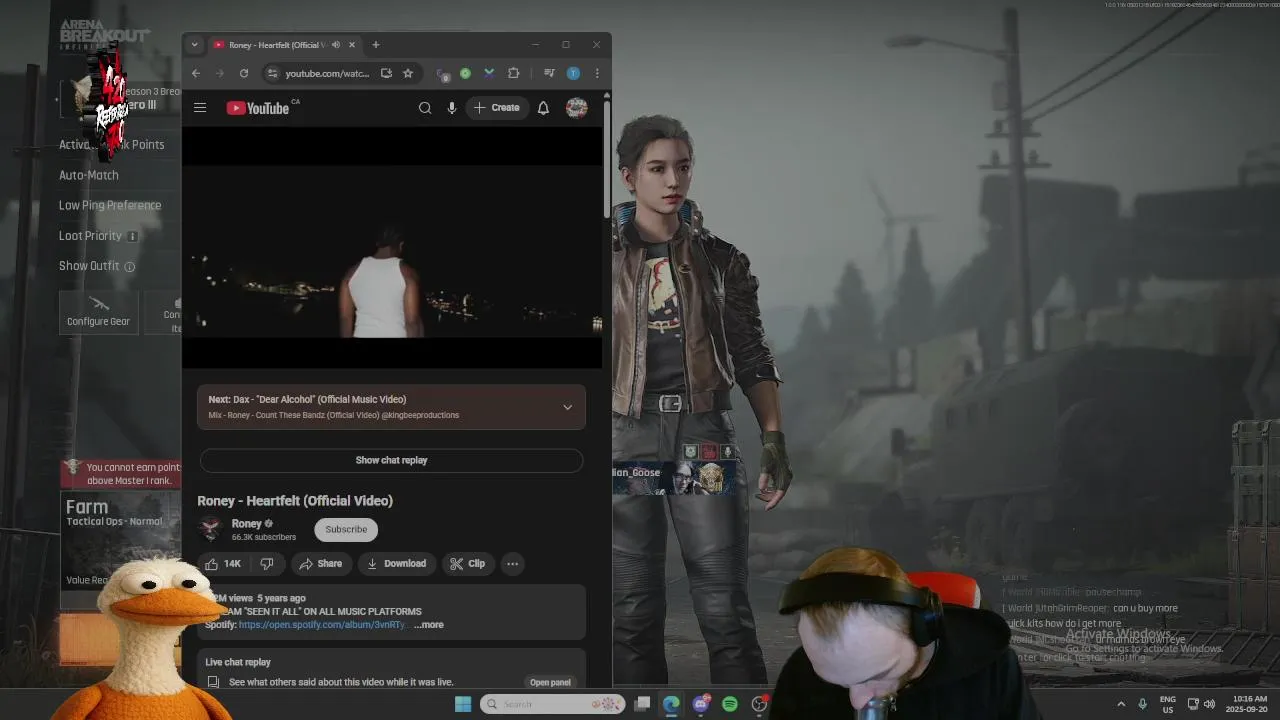Open YouTube account avatar menu
Viewport: 1280px width, 720px height.
pyautogui.click(x=576, y=108)
